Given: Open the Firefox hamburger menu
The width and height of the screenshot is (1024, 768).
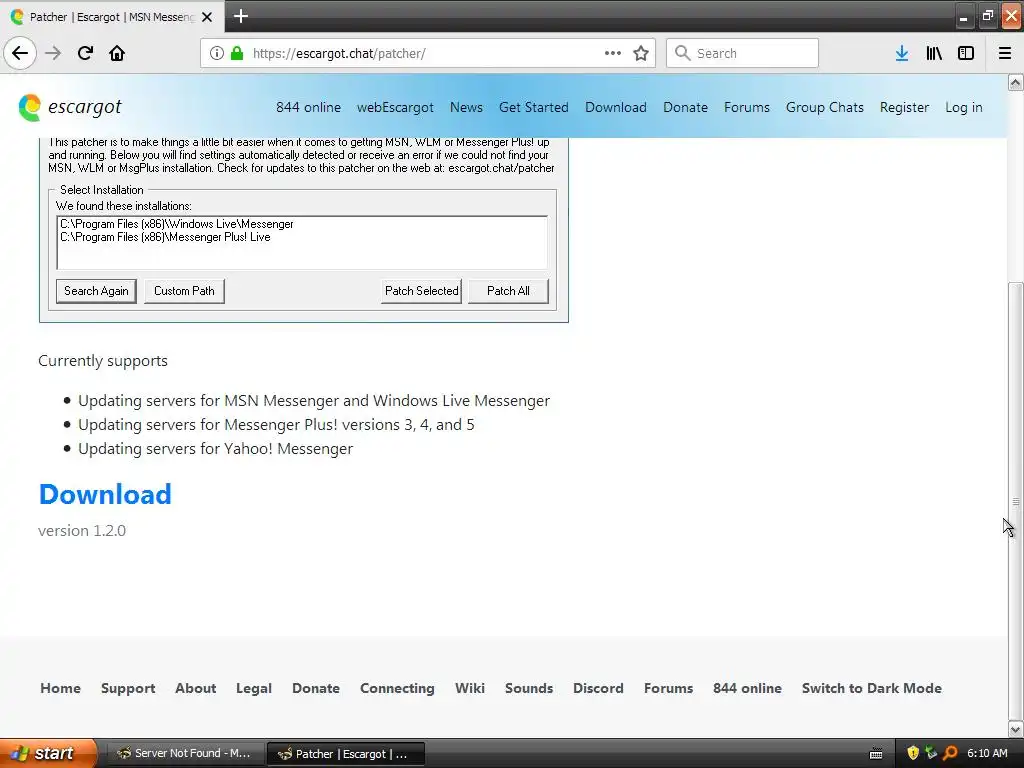Looking at the screenshot, I should pos(1004,53).
